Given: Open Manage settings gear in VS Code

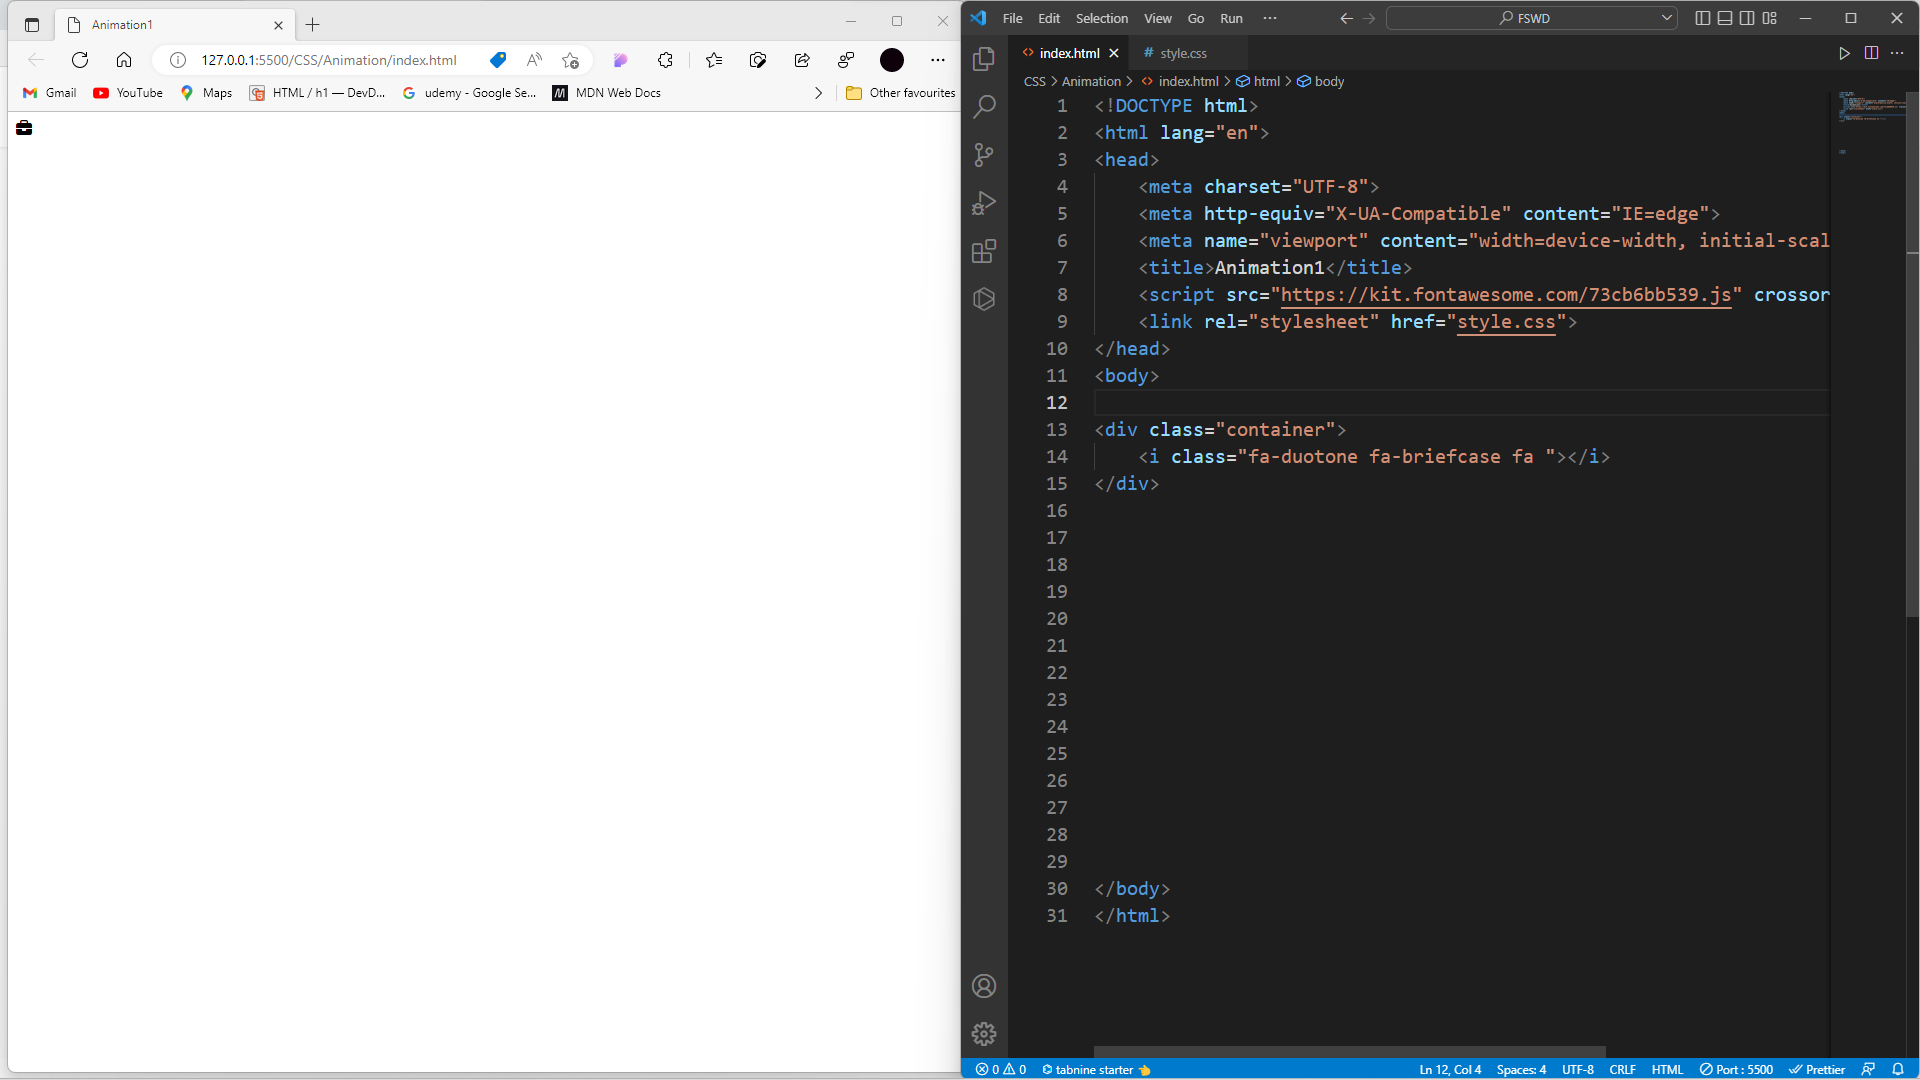Looking at the screenshot, I should click(984, 1033).
